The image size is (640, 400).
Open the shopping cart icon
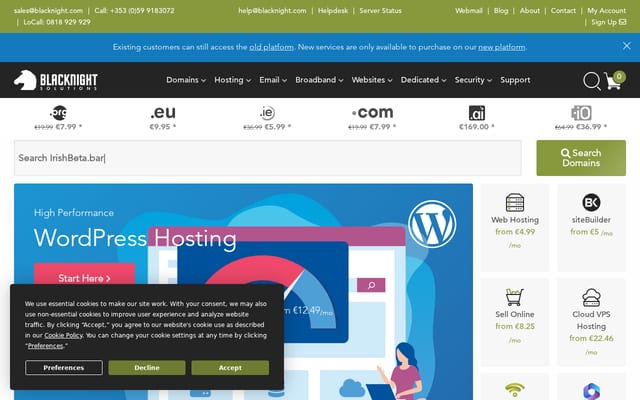point(614,80)
